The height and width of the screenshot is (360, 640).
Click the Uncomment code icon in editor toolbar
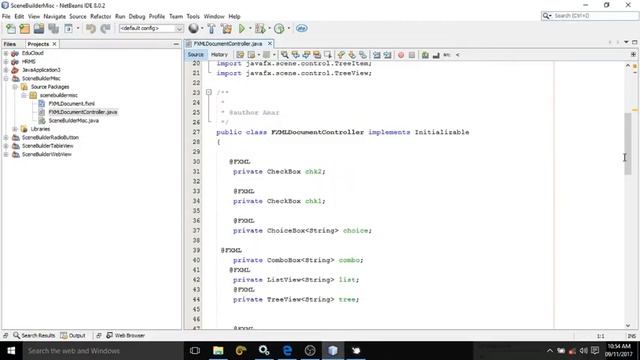coord(436,55)
